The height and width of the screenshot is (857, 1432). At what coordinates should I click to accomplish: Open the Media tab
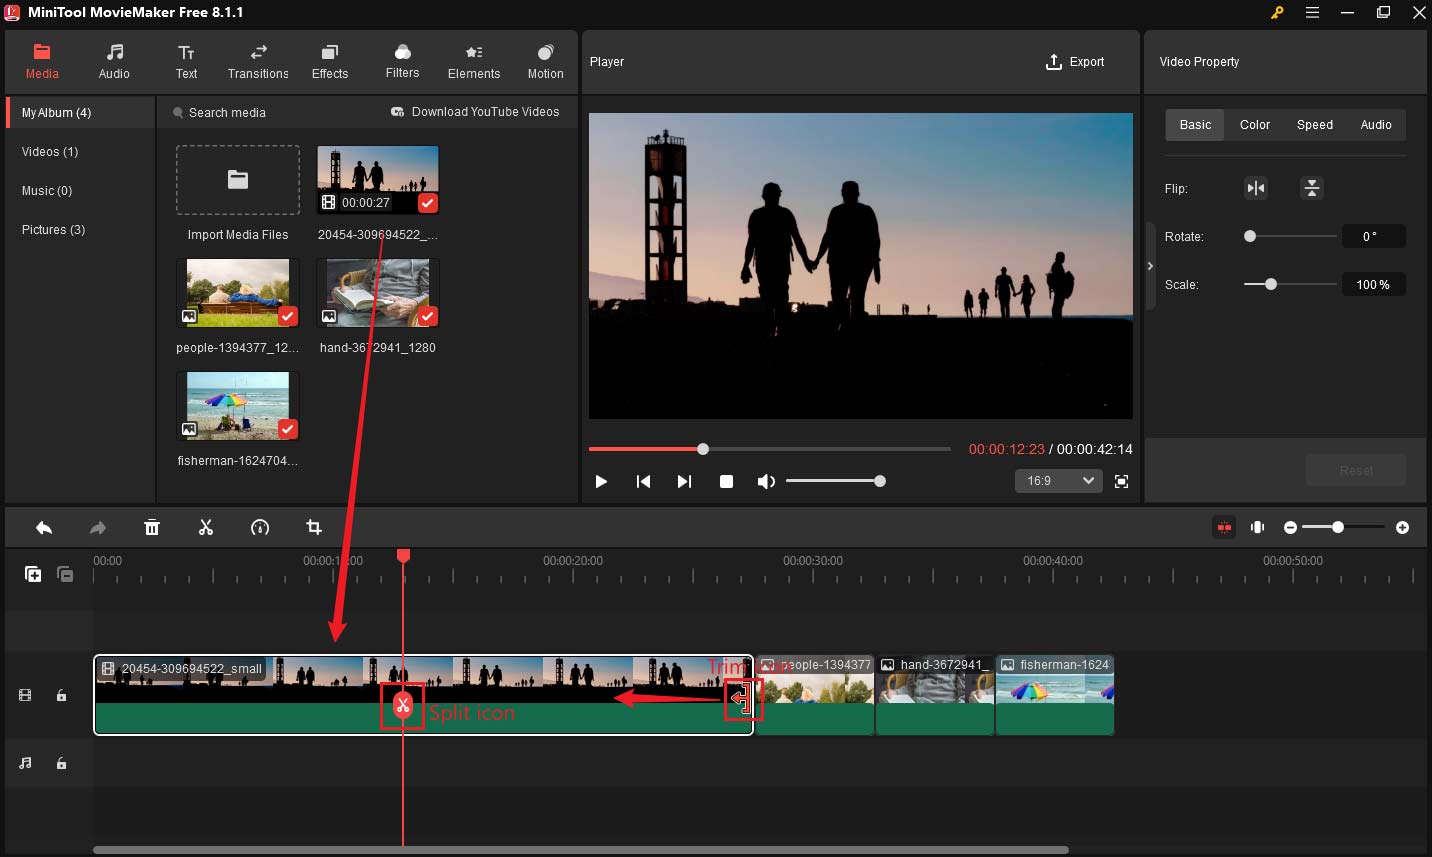pos(42,61)
